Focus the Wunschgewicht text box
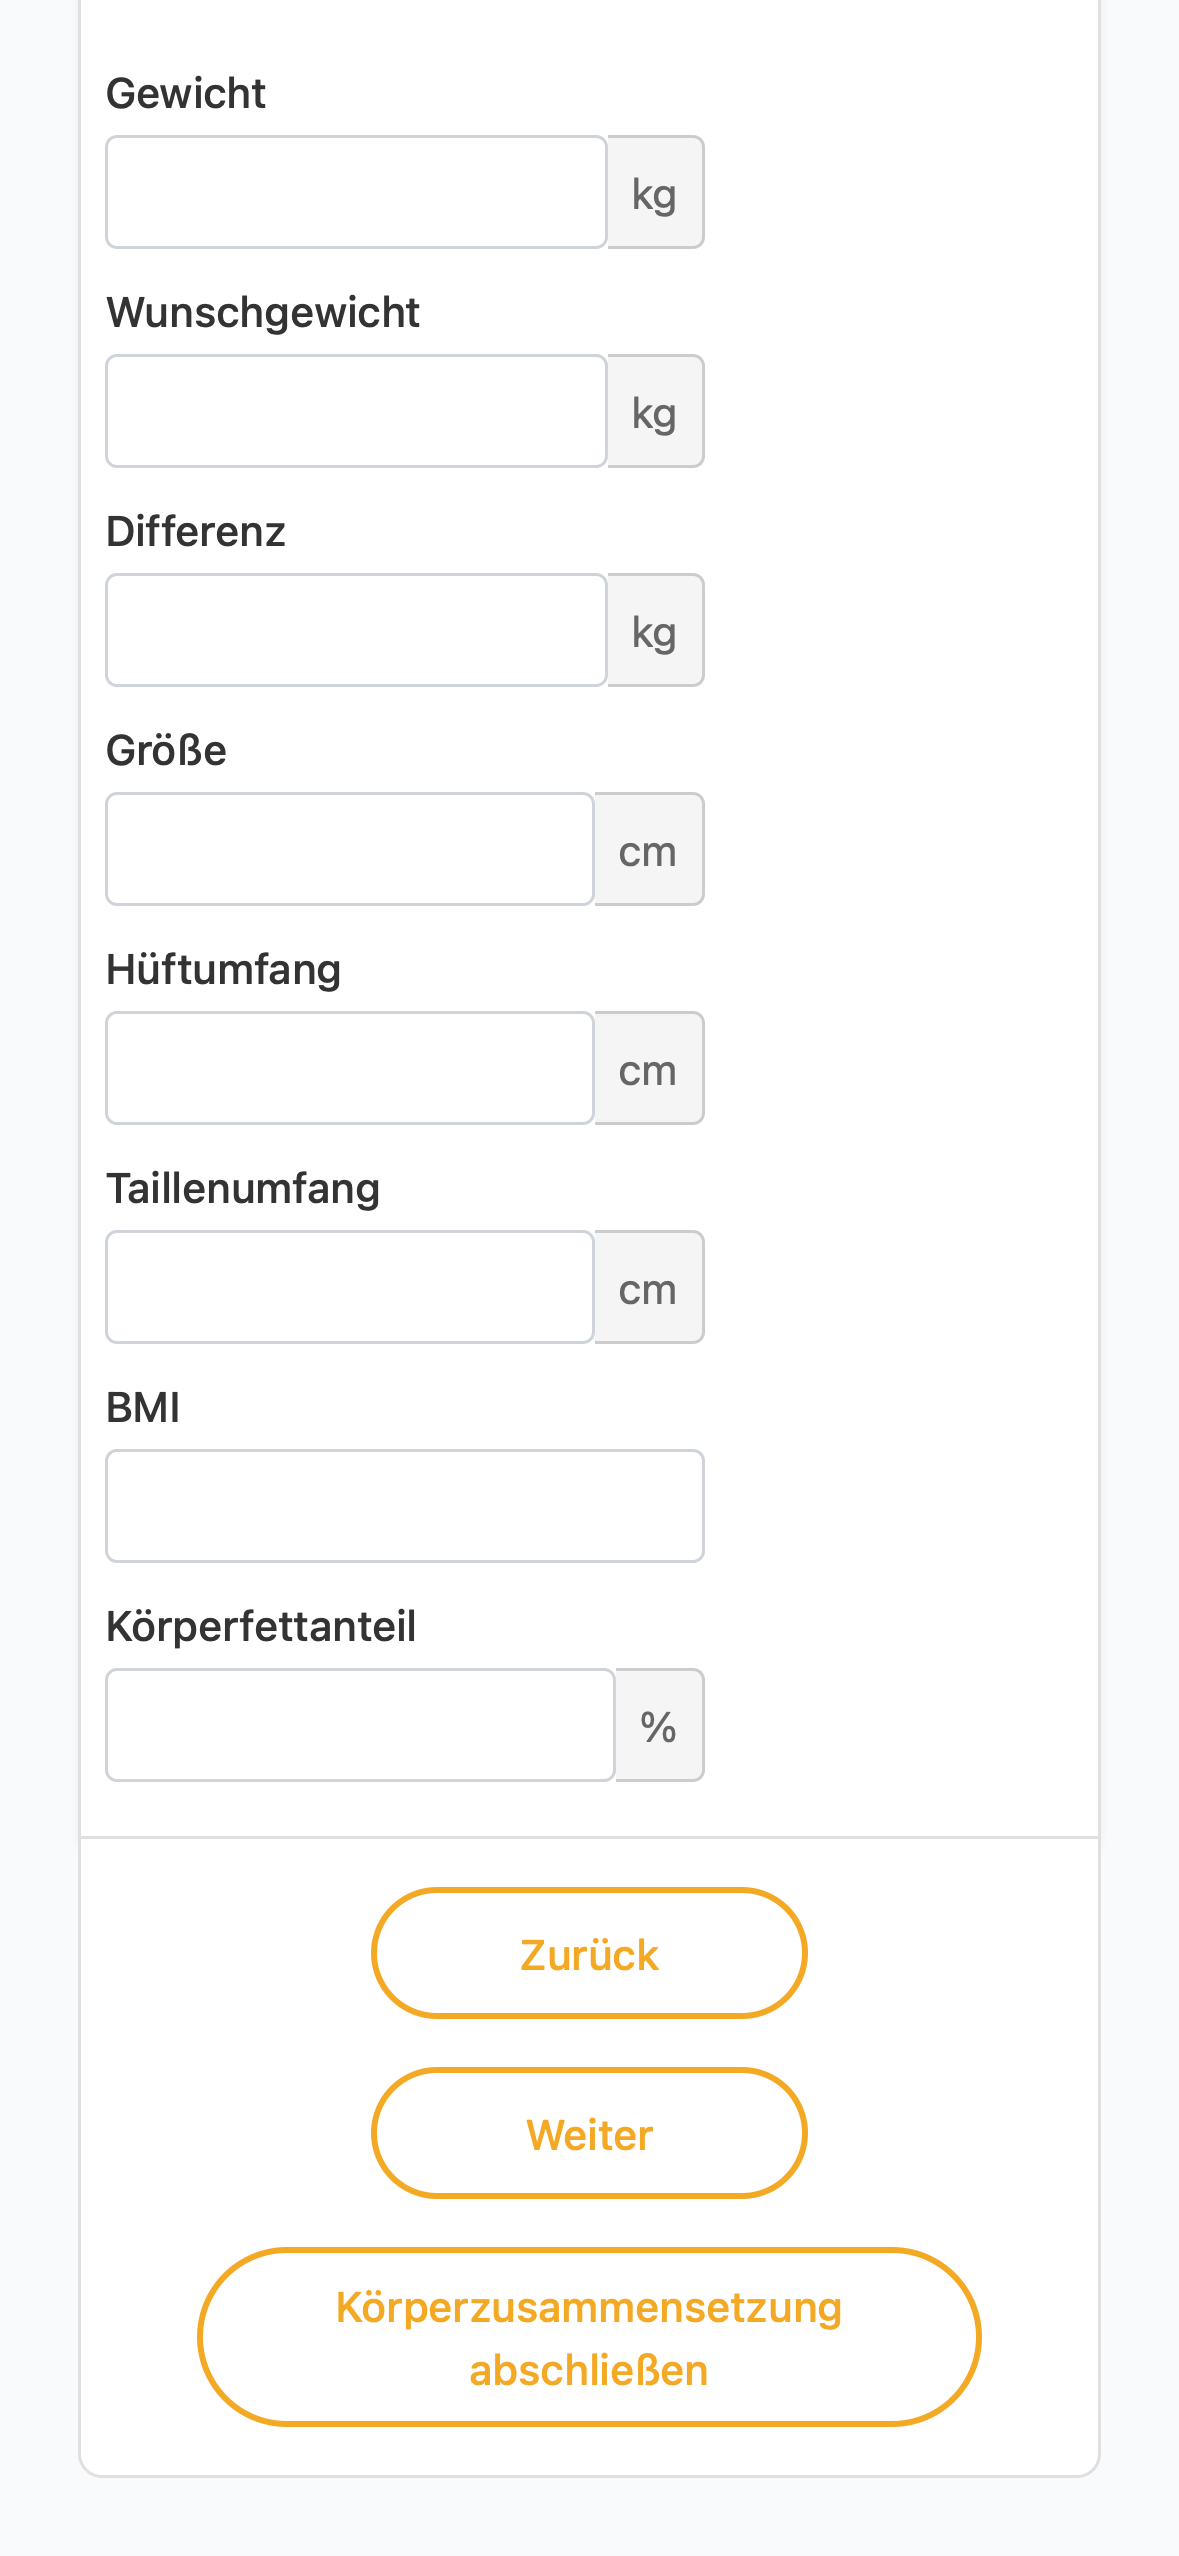The height and width of the screenshot is (2556, 1179). click(x=356, y=411)
